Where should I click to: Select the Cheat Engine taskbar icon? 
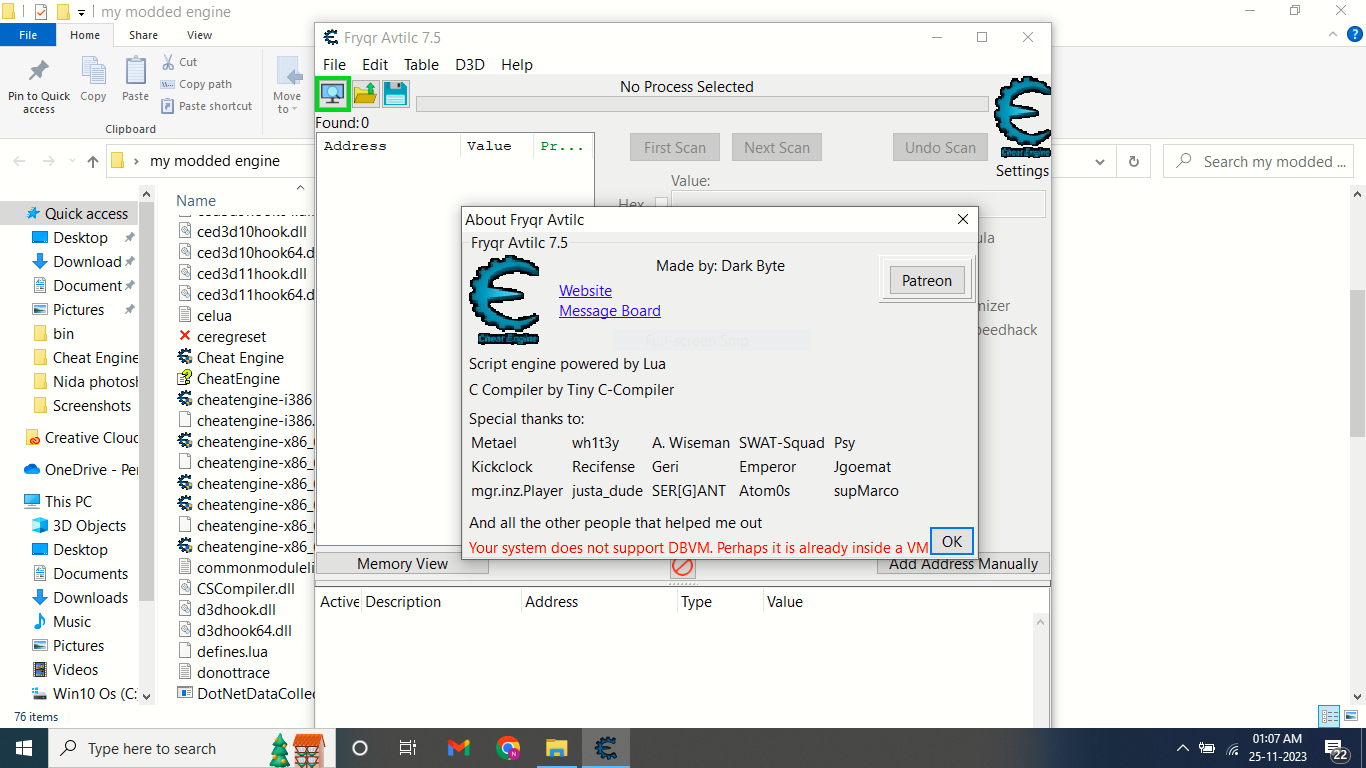point(607,747)
